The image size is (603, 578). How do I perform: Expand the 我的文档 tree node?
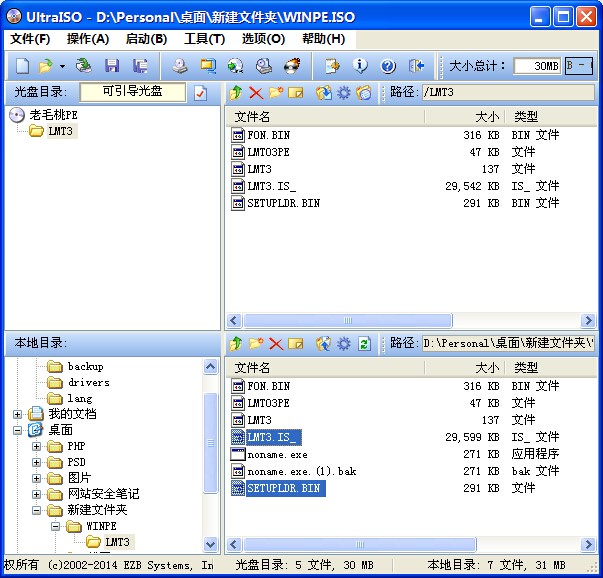coord(17,414)
